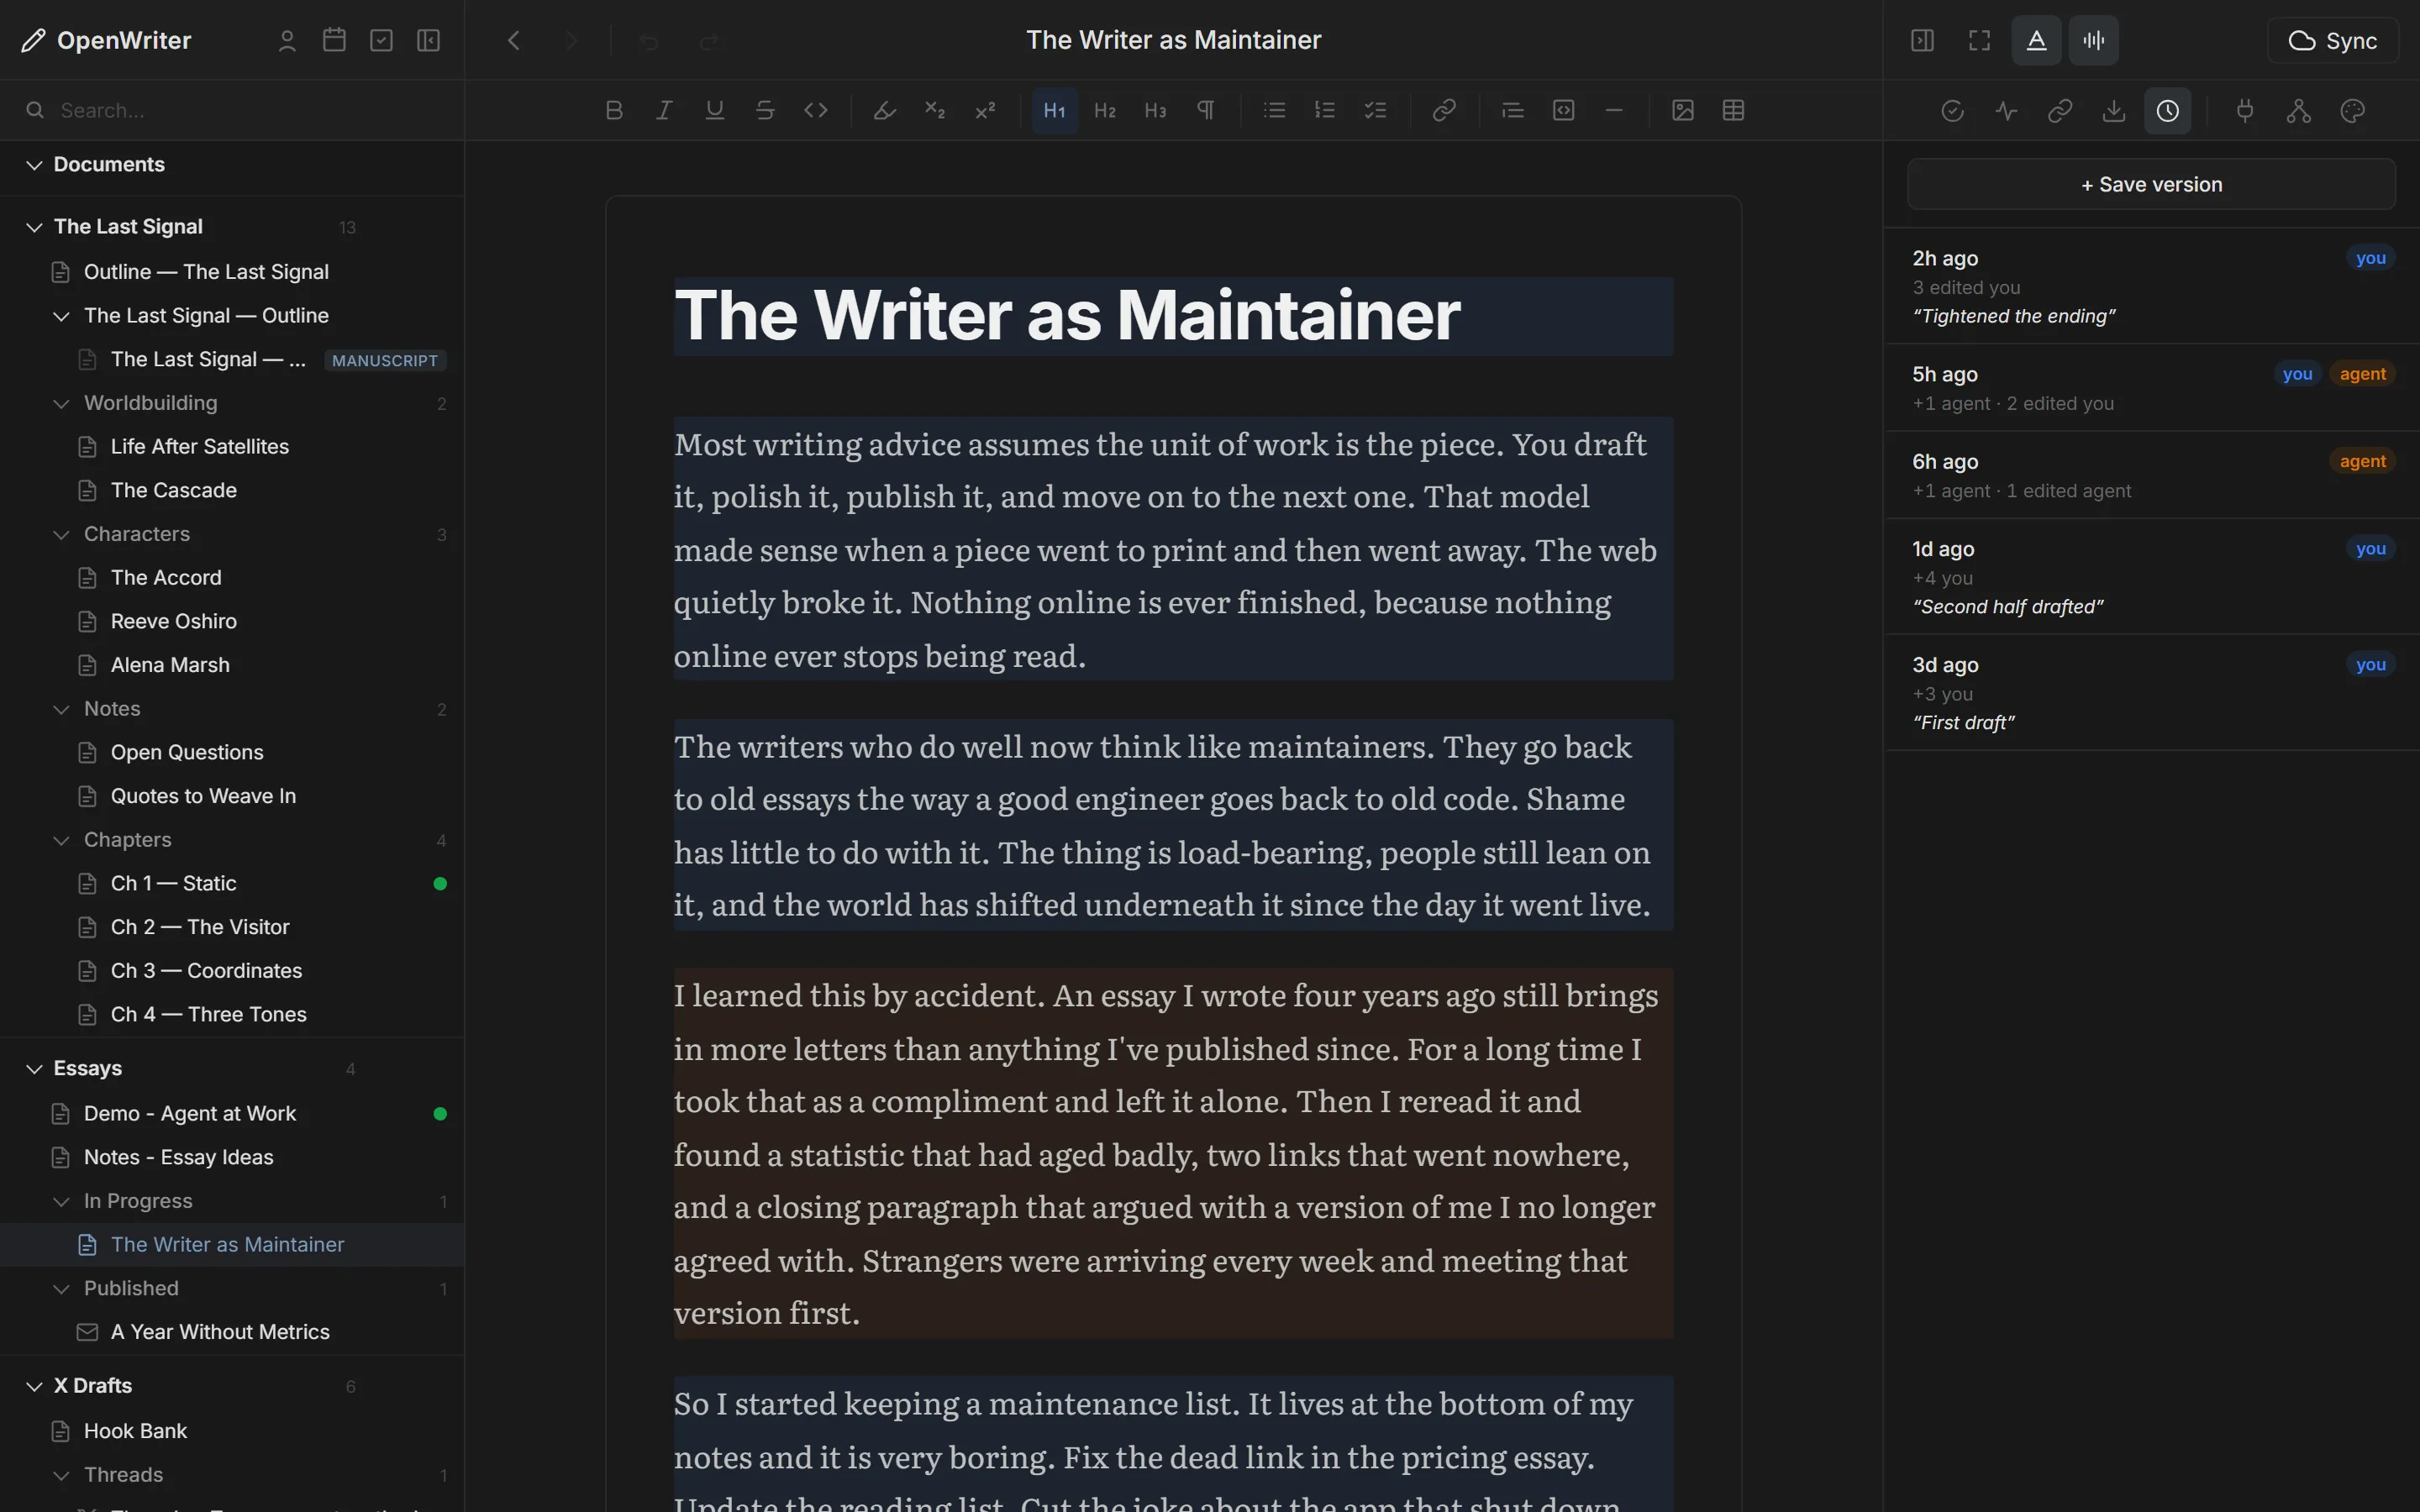Open the version history panel

tap(2168, 110)
